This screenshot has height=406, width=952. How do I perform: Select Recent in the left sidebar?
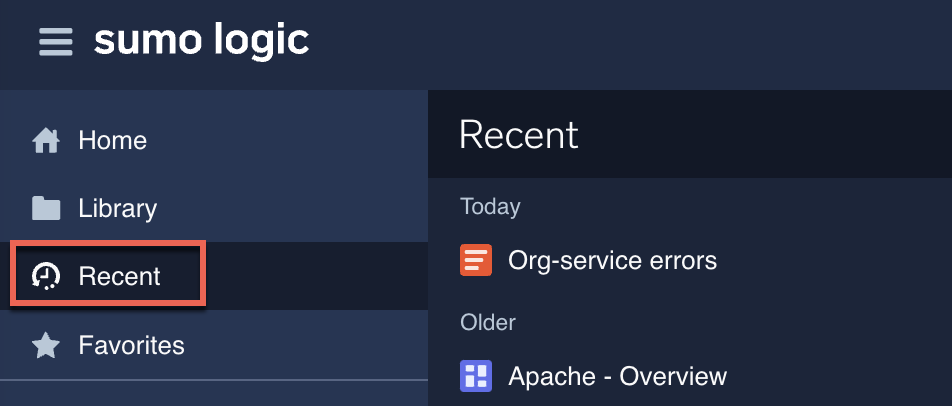click(x=119, y=276)
